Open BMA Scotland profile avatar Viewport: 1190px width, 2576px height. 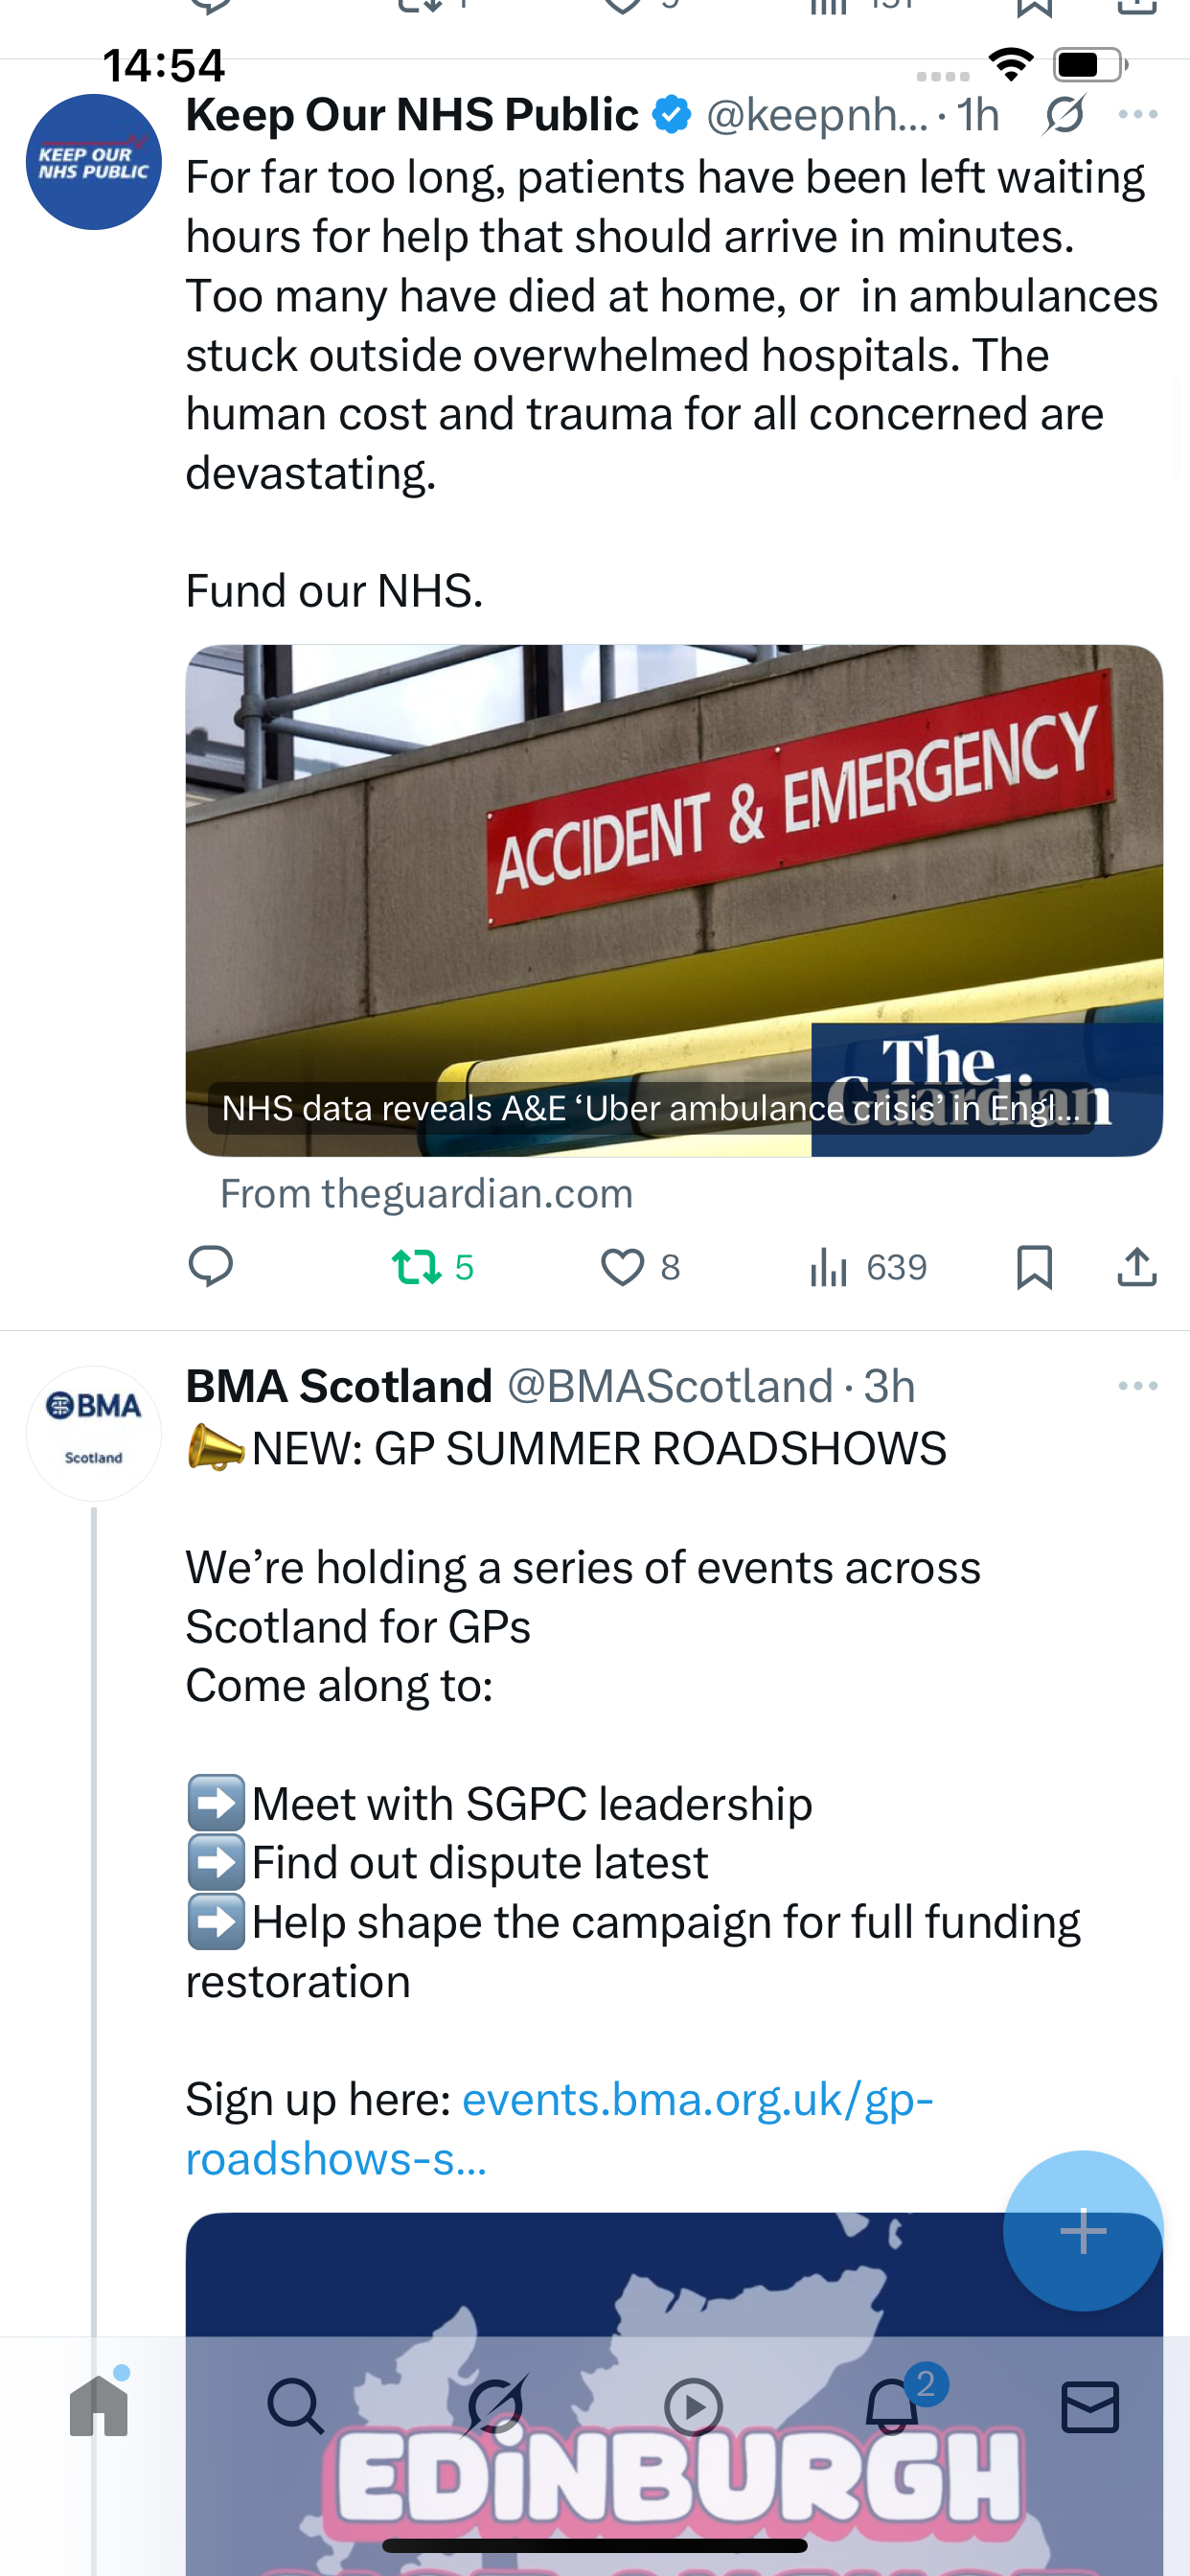[94, 1432]
